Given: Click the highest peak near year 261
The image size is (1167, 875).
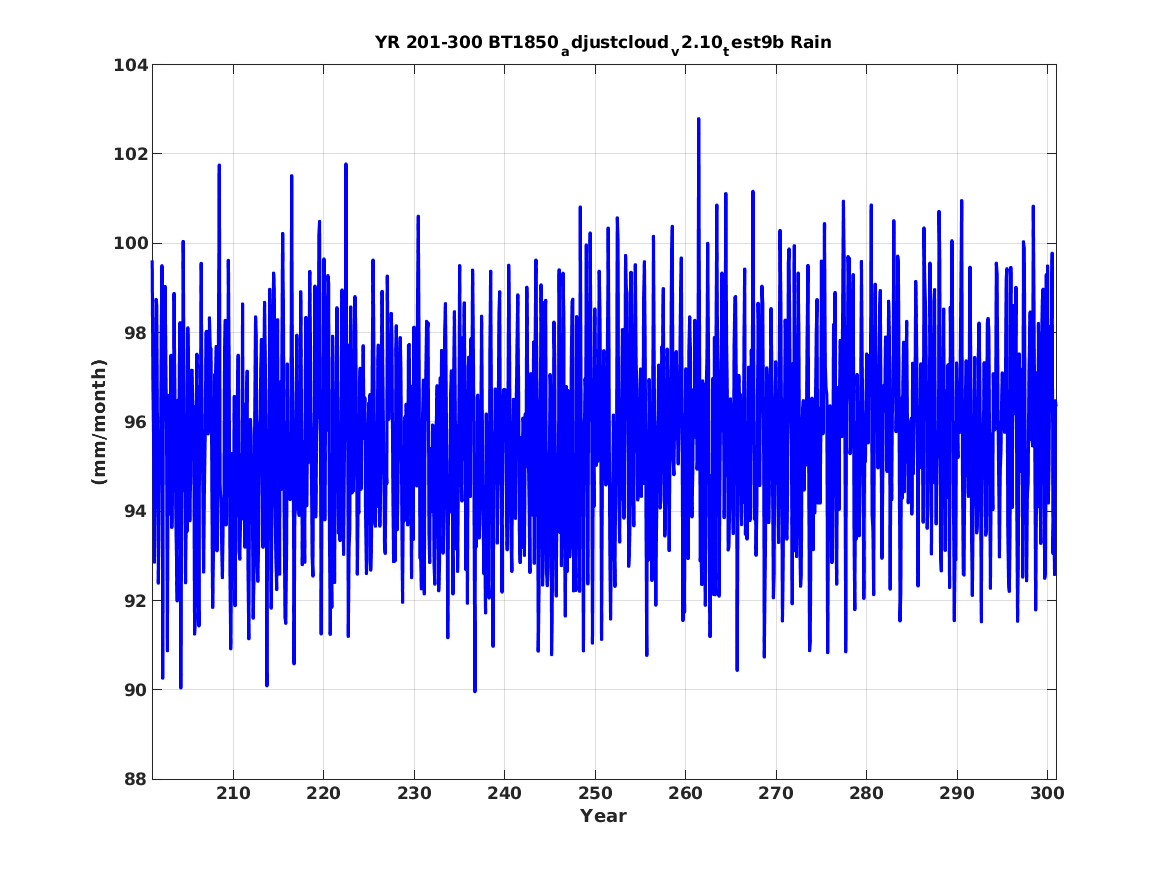Looking at the screenshot, I should 698,119.
